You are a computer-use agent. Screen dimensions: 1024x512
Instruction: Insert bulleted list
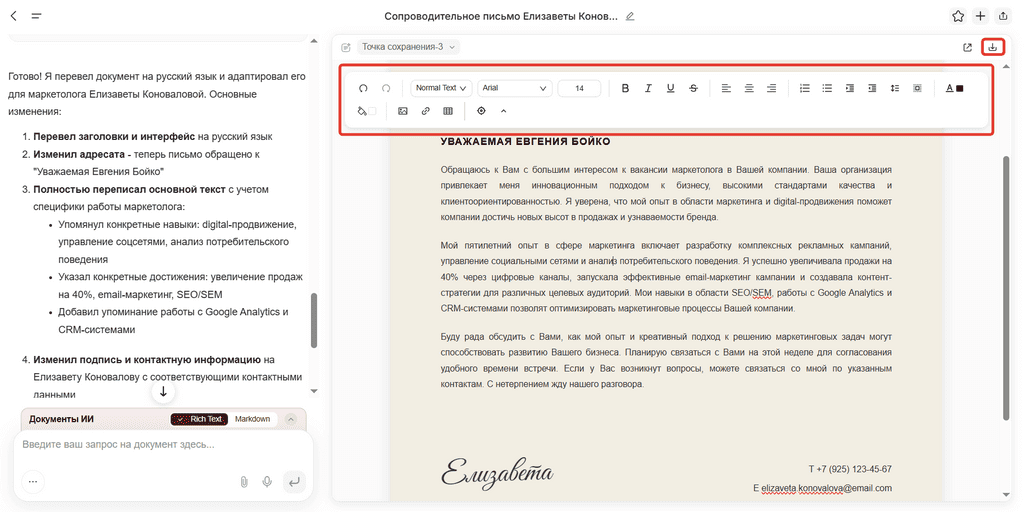point(827,88)
